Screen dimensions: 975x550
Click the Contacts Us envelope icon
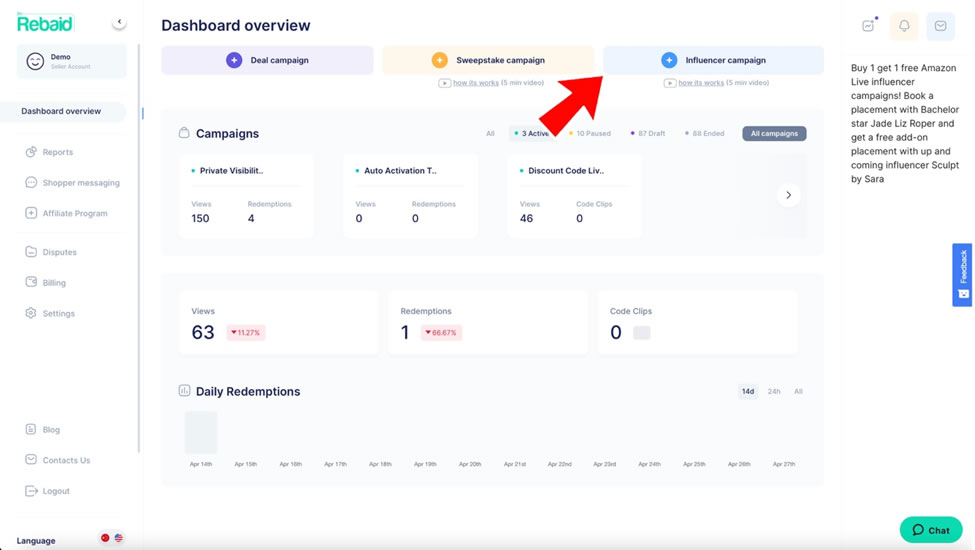pos(30,459)
